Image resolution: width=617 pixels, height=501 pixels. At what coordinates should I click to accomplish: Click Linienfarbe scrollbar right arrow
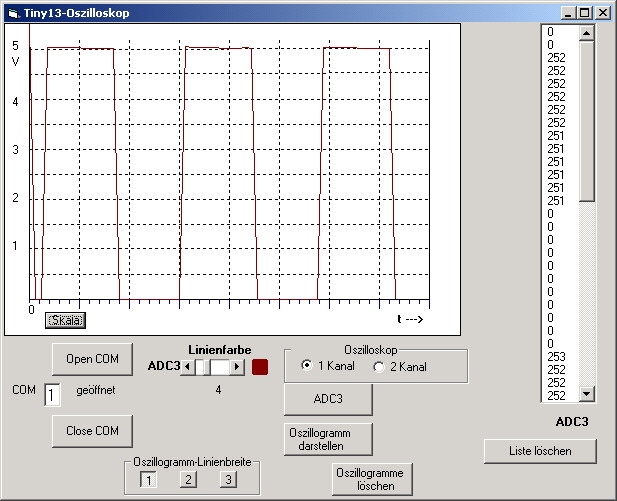point(237,367)
